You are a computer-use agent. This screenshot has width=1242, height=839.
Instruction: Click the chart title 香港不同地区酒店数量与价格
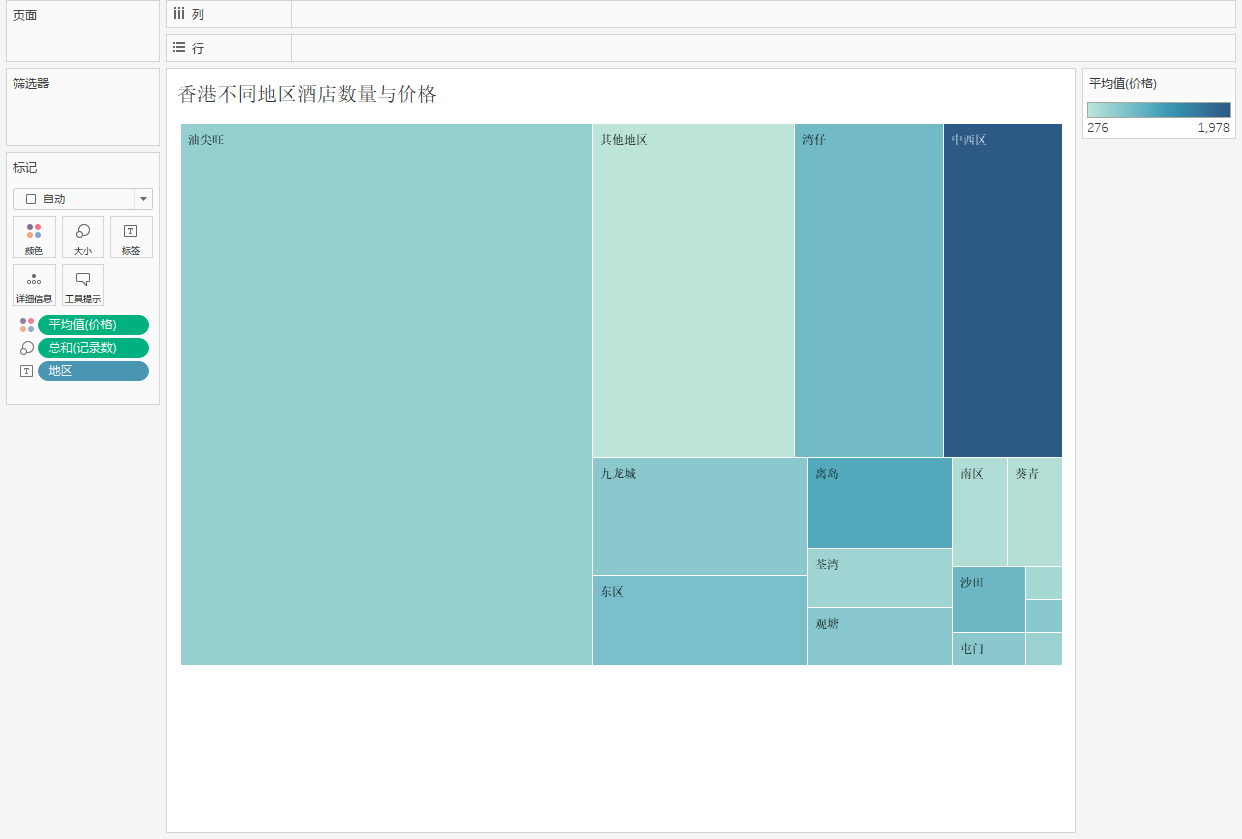307,94
